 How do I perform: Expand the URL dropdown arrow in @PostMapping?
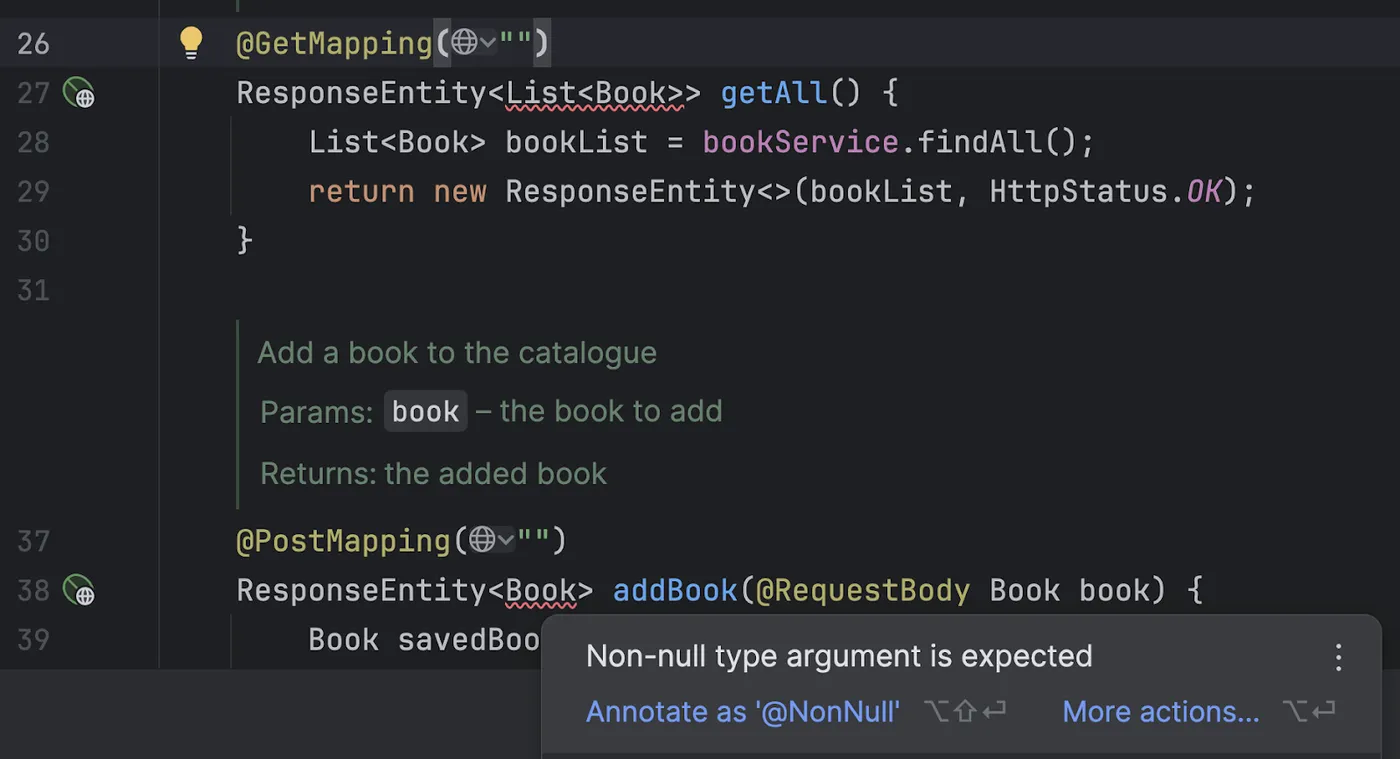[x=506, y=541]
